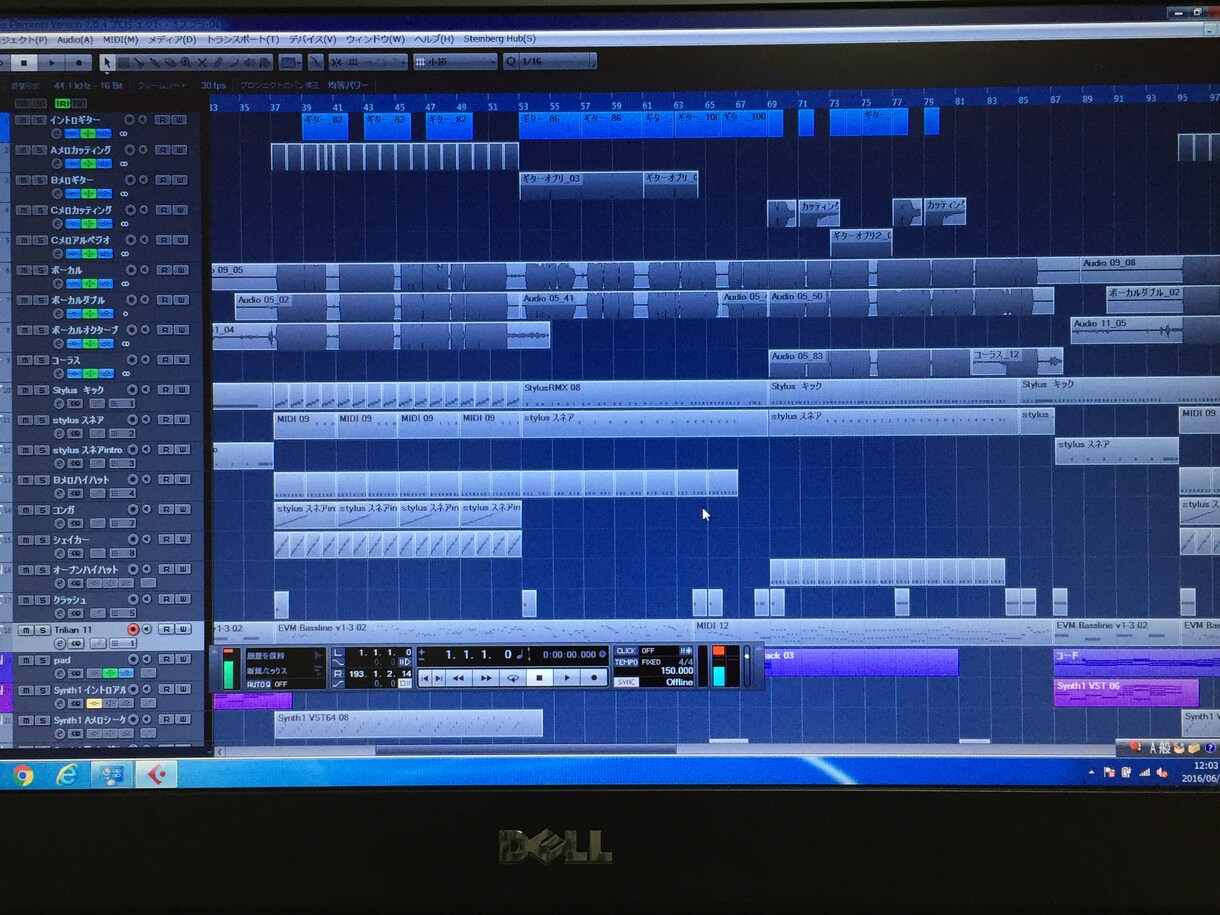This screenshot has width=1220, height=915.
Task: Select the Draw pencil tool
Action: (217, 63)
